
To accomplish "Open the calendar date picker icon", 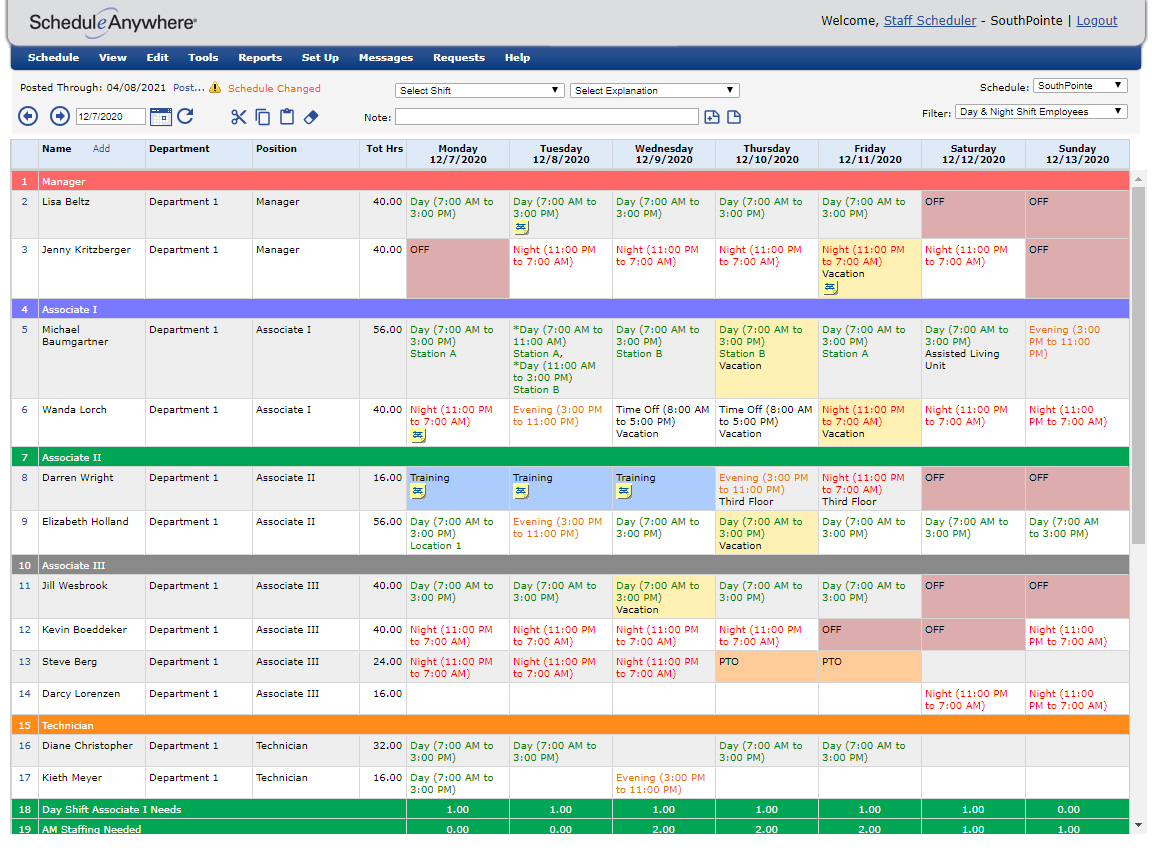I will point(160,116).
